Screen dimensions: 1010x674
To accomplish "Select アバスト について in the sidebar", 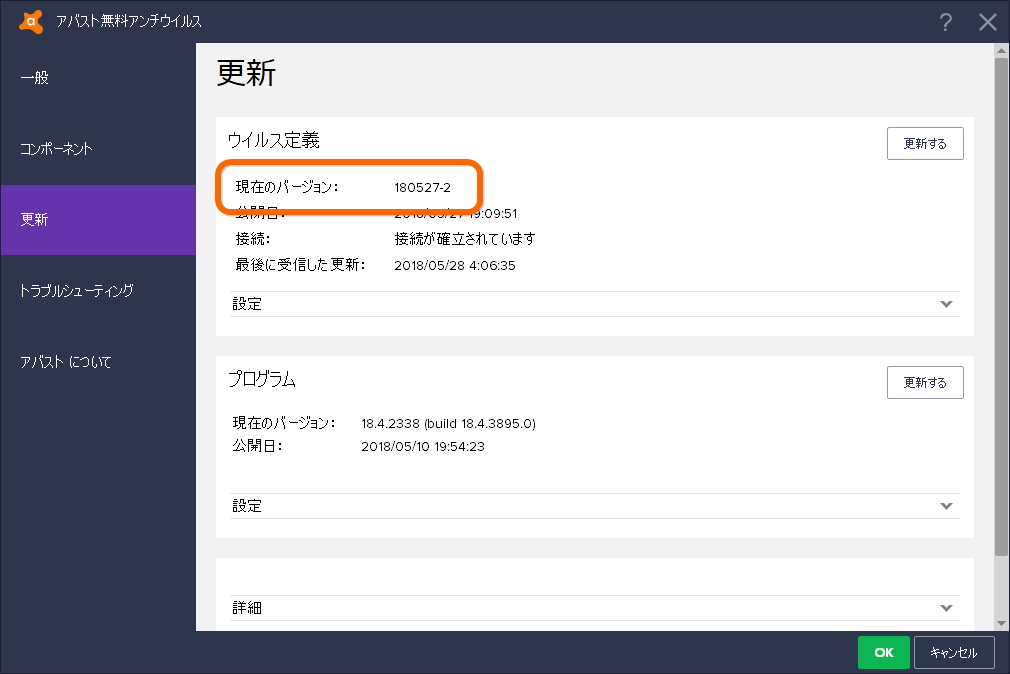I will (x=63, y=362).
